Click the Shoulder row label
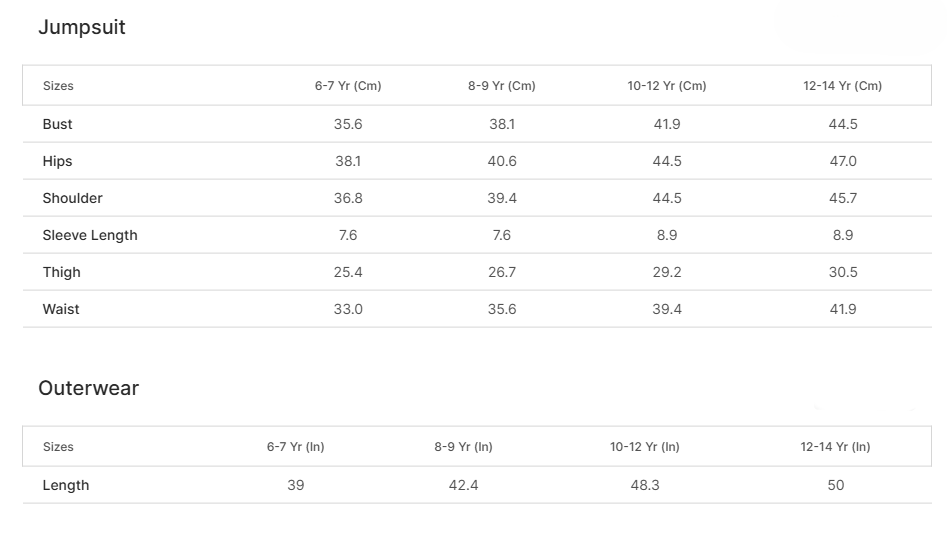 [x=73, y=199]
